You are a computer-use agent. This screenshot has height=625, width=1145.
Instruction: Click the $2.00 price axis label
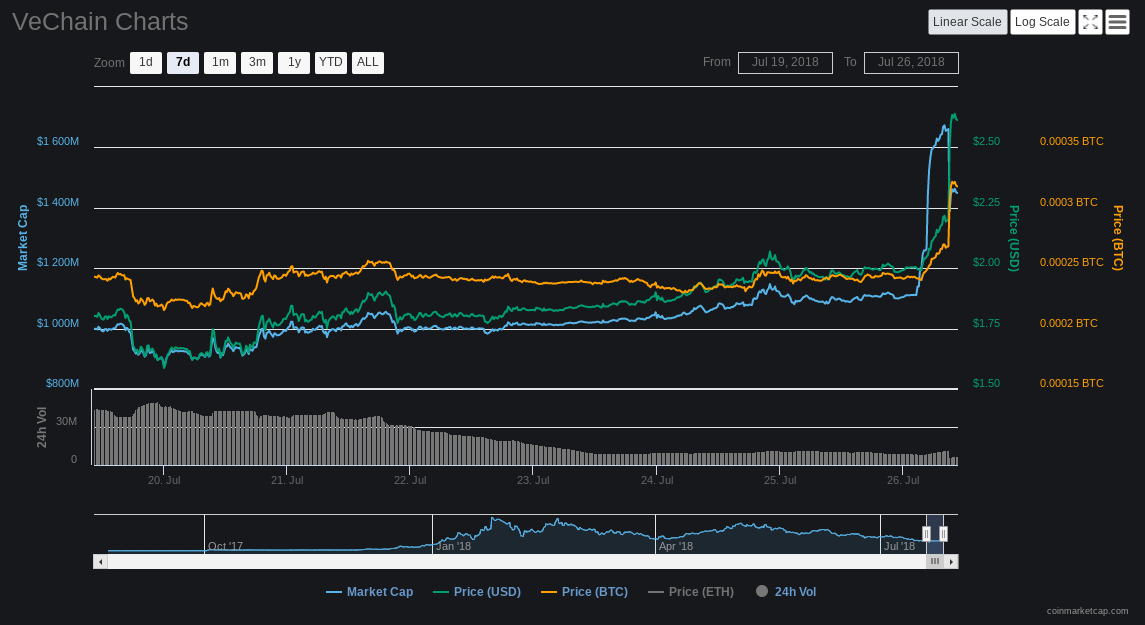(x=987, y=263)
